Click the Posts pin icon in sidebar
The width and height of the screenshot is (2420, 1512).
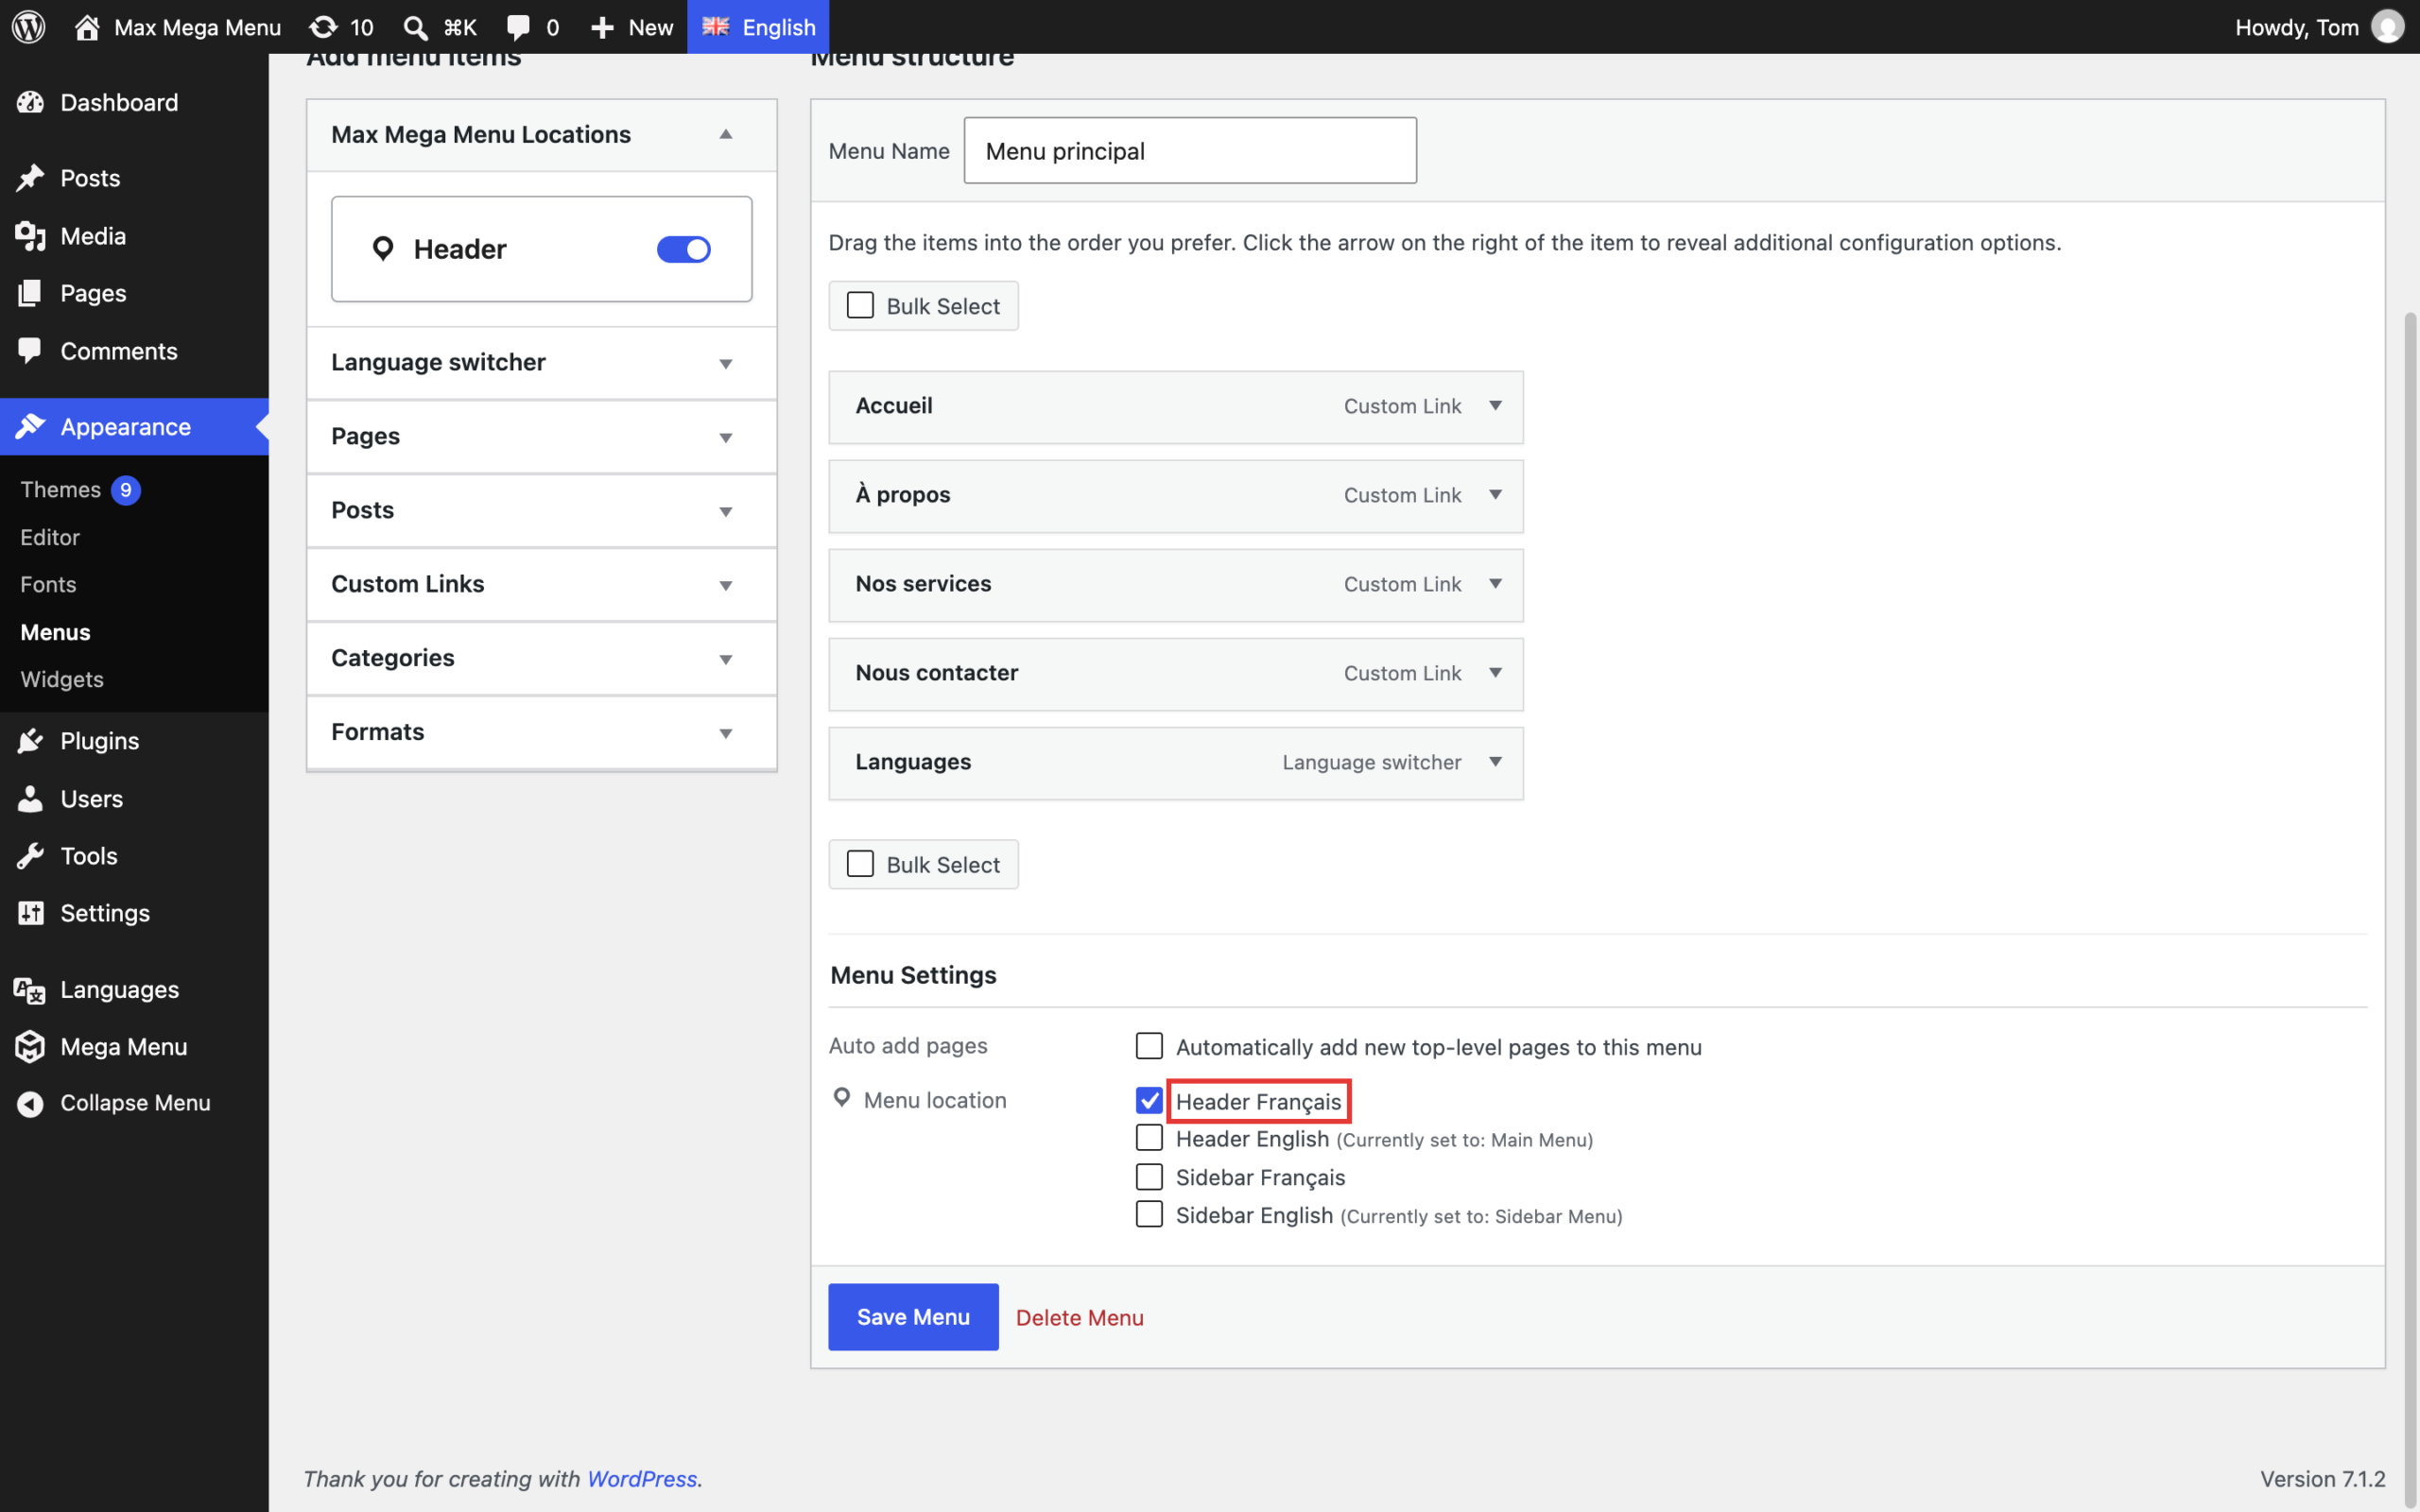pos(30,178)
